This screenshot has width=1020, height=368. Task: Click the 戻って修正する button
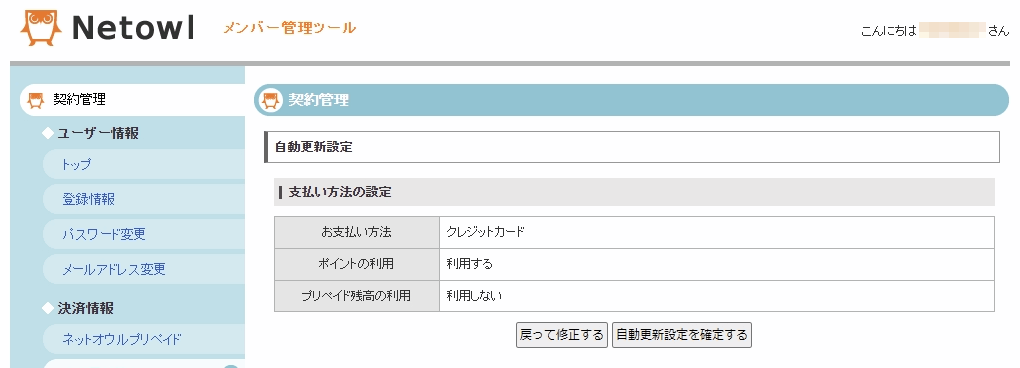click(x=562, y=335)
